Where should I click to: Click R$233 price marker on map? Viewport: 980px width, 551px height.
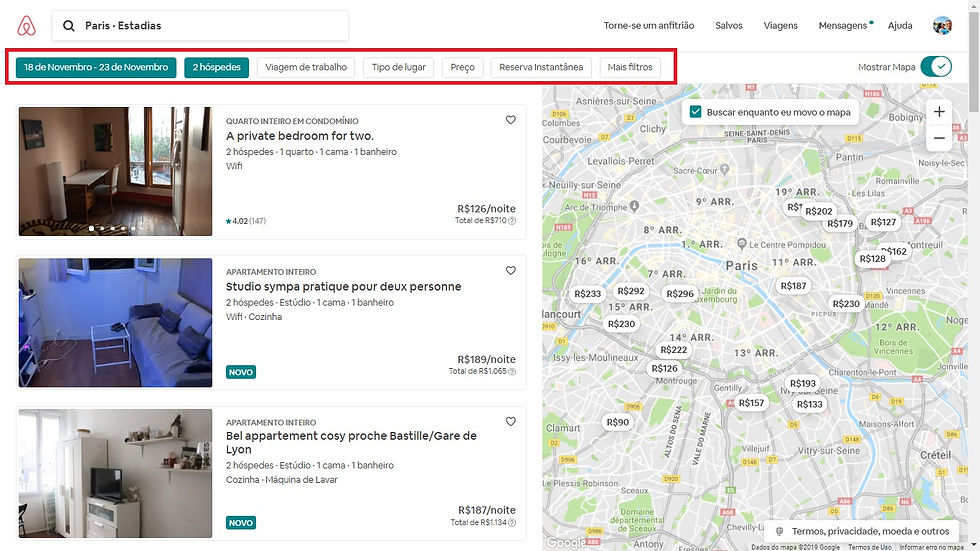[x=588, y=294]
